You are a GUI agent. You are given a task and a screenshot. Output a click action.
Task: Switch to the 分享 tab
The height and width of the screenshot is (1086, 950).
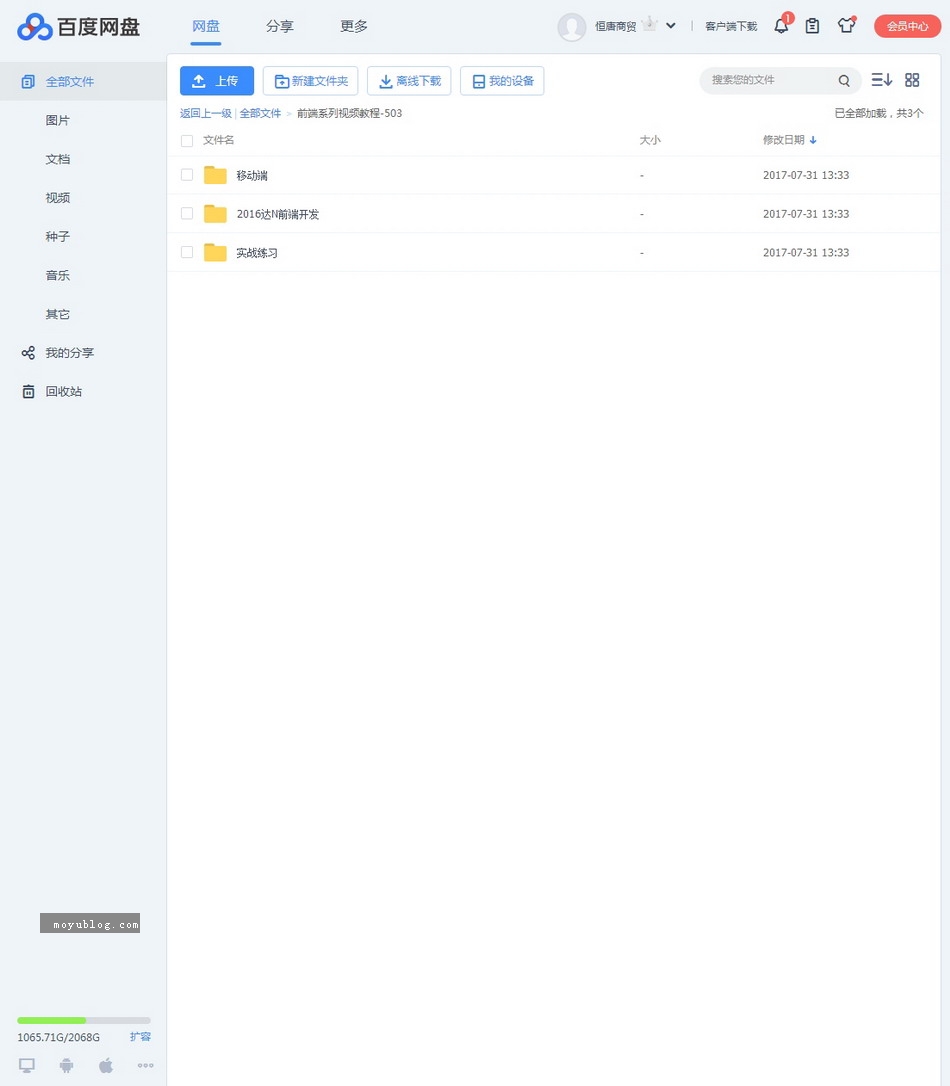coord(280,26)
